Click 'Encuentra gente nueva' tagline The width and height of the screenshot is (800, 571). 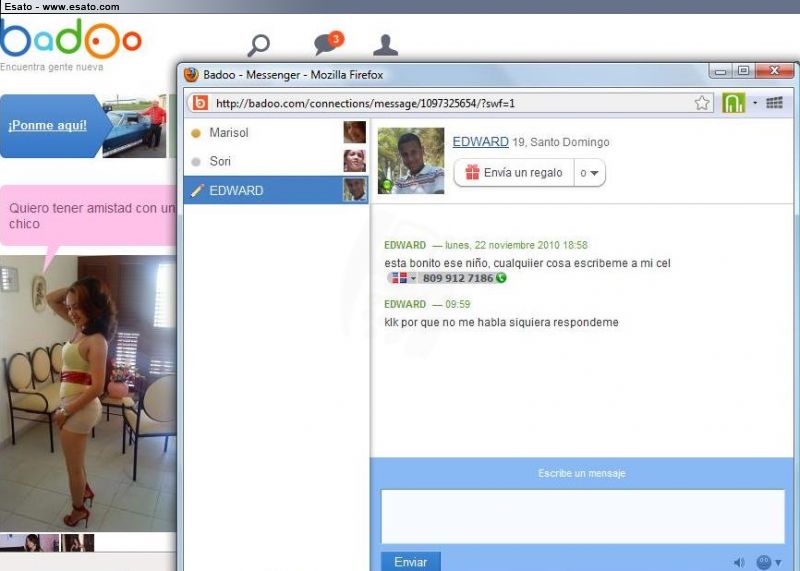pyautogui.click(x=52, y=67)
